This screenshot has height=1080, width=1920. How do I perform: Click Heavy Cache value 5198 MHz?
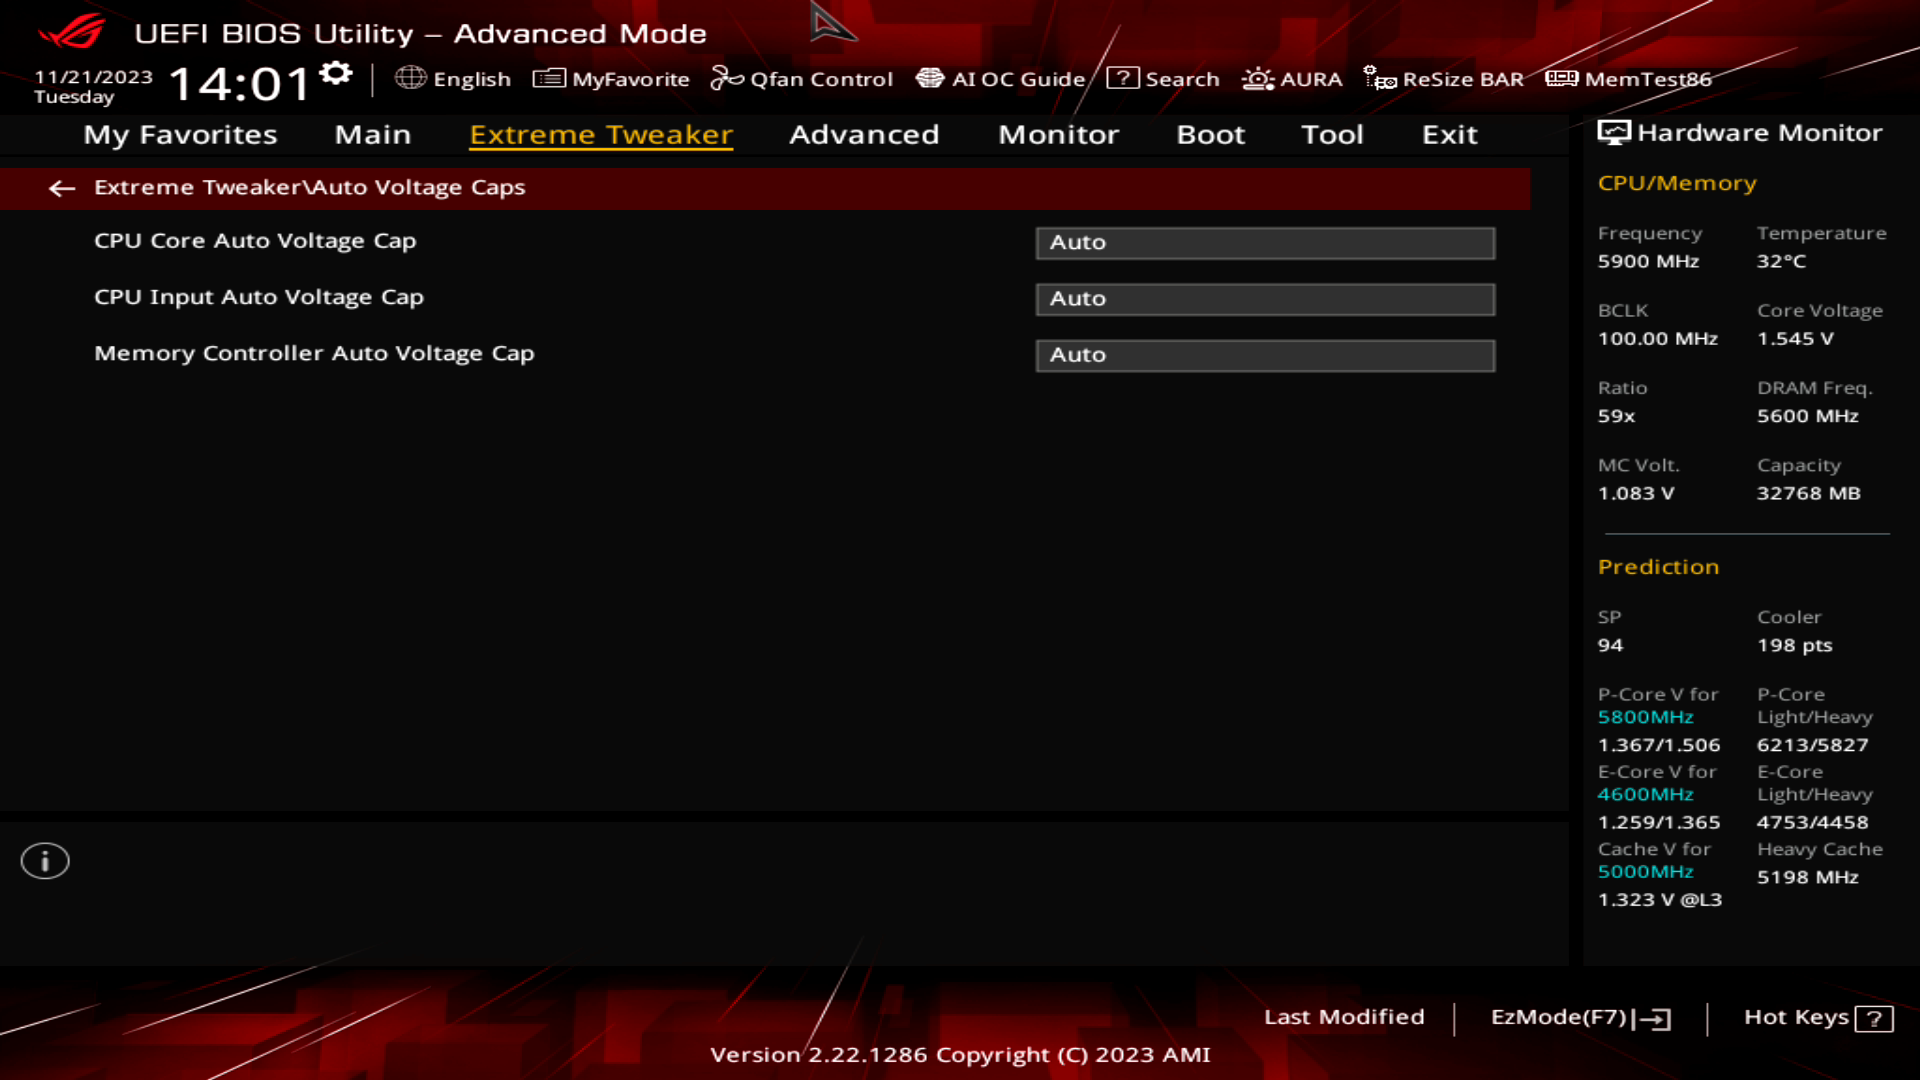(x=1807, y=877)
